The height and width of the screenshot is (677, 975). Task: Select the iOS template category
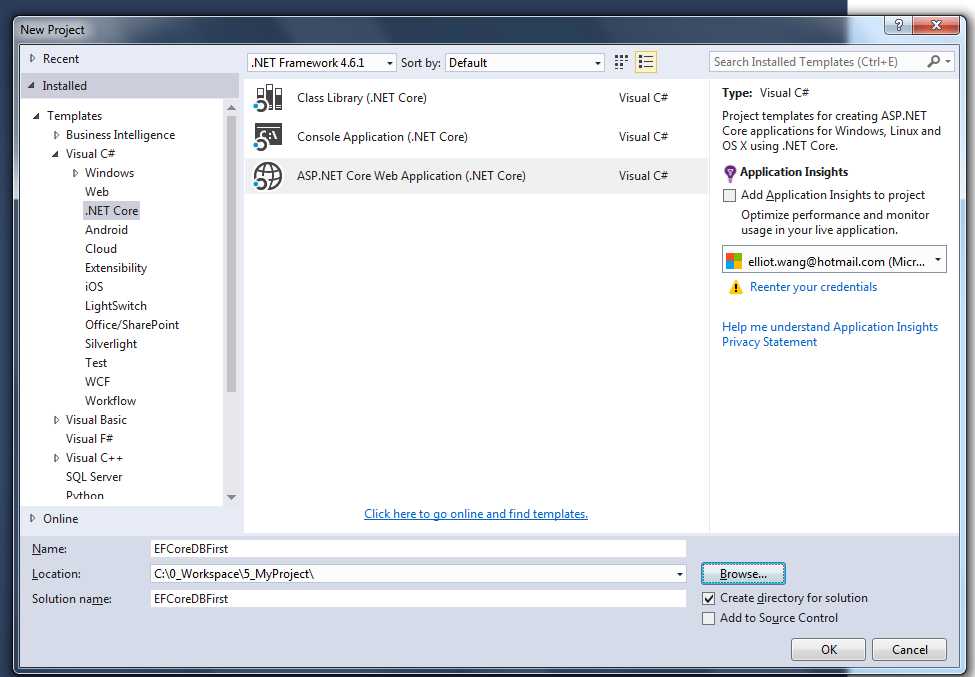pos(94,287)
